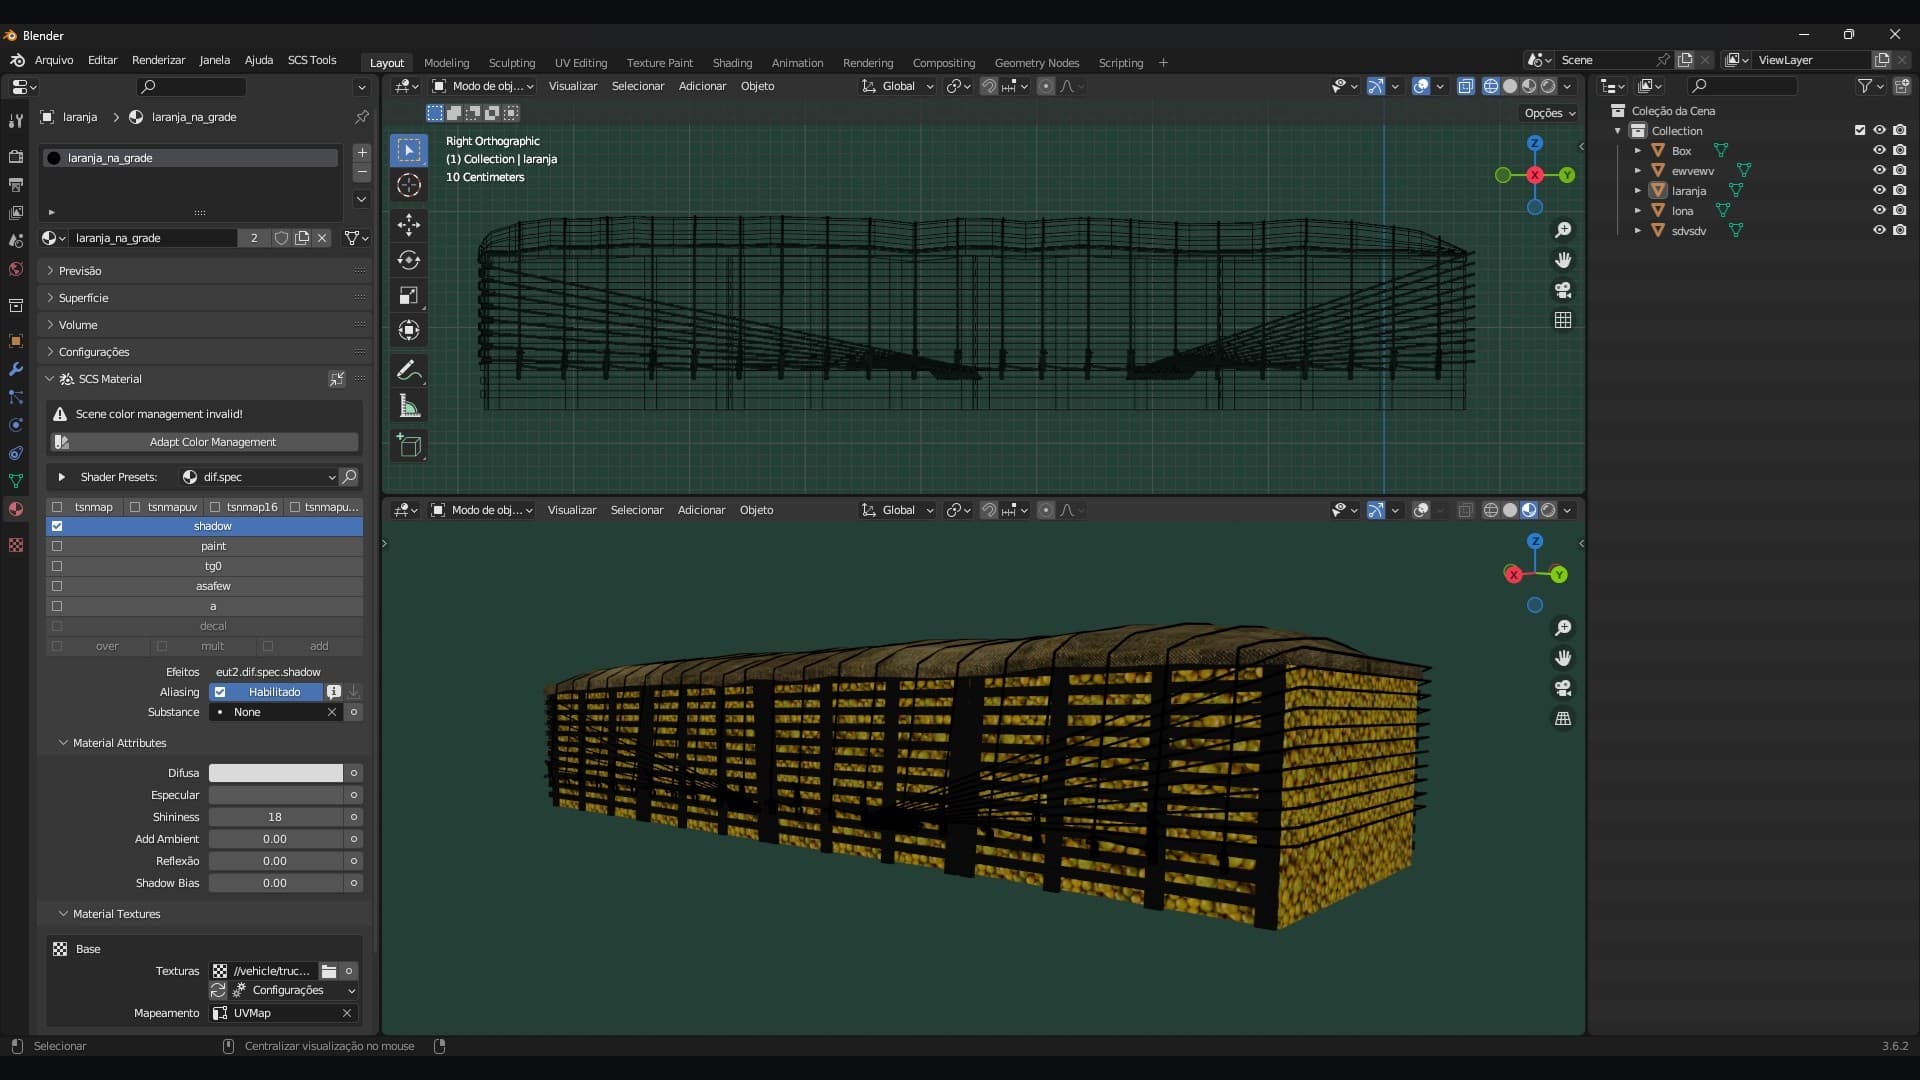The width and height of the screenshot is (1920, 1080).
Task: Open Object Data properties tab in sidebar
Action: tap(15, 481)
